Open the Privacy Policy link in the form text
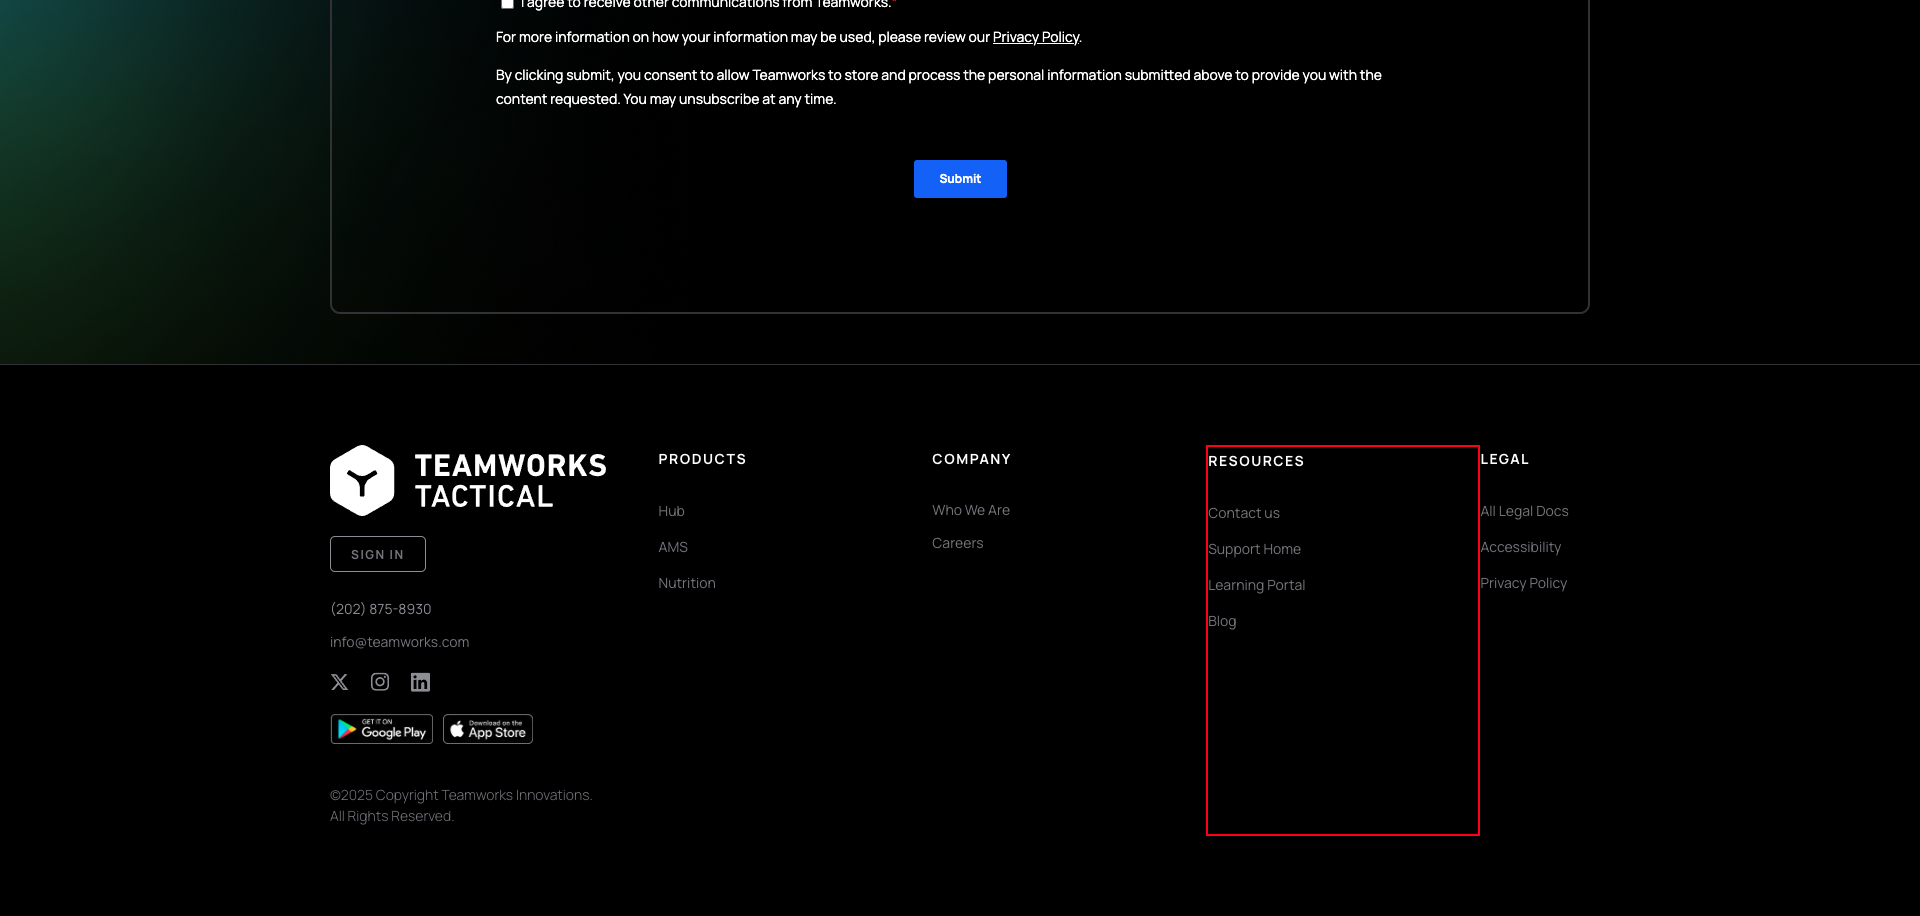This screenshot has height=916, width=1920. (x=1035, y=37)
